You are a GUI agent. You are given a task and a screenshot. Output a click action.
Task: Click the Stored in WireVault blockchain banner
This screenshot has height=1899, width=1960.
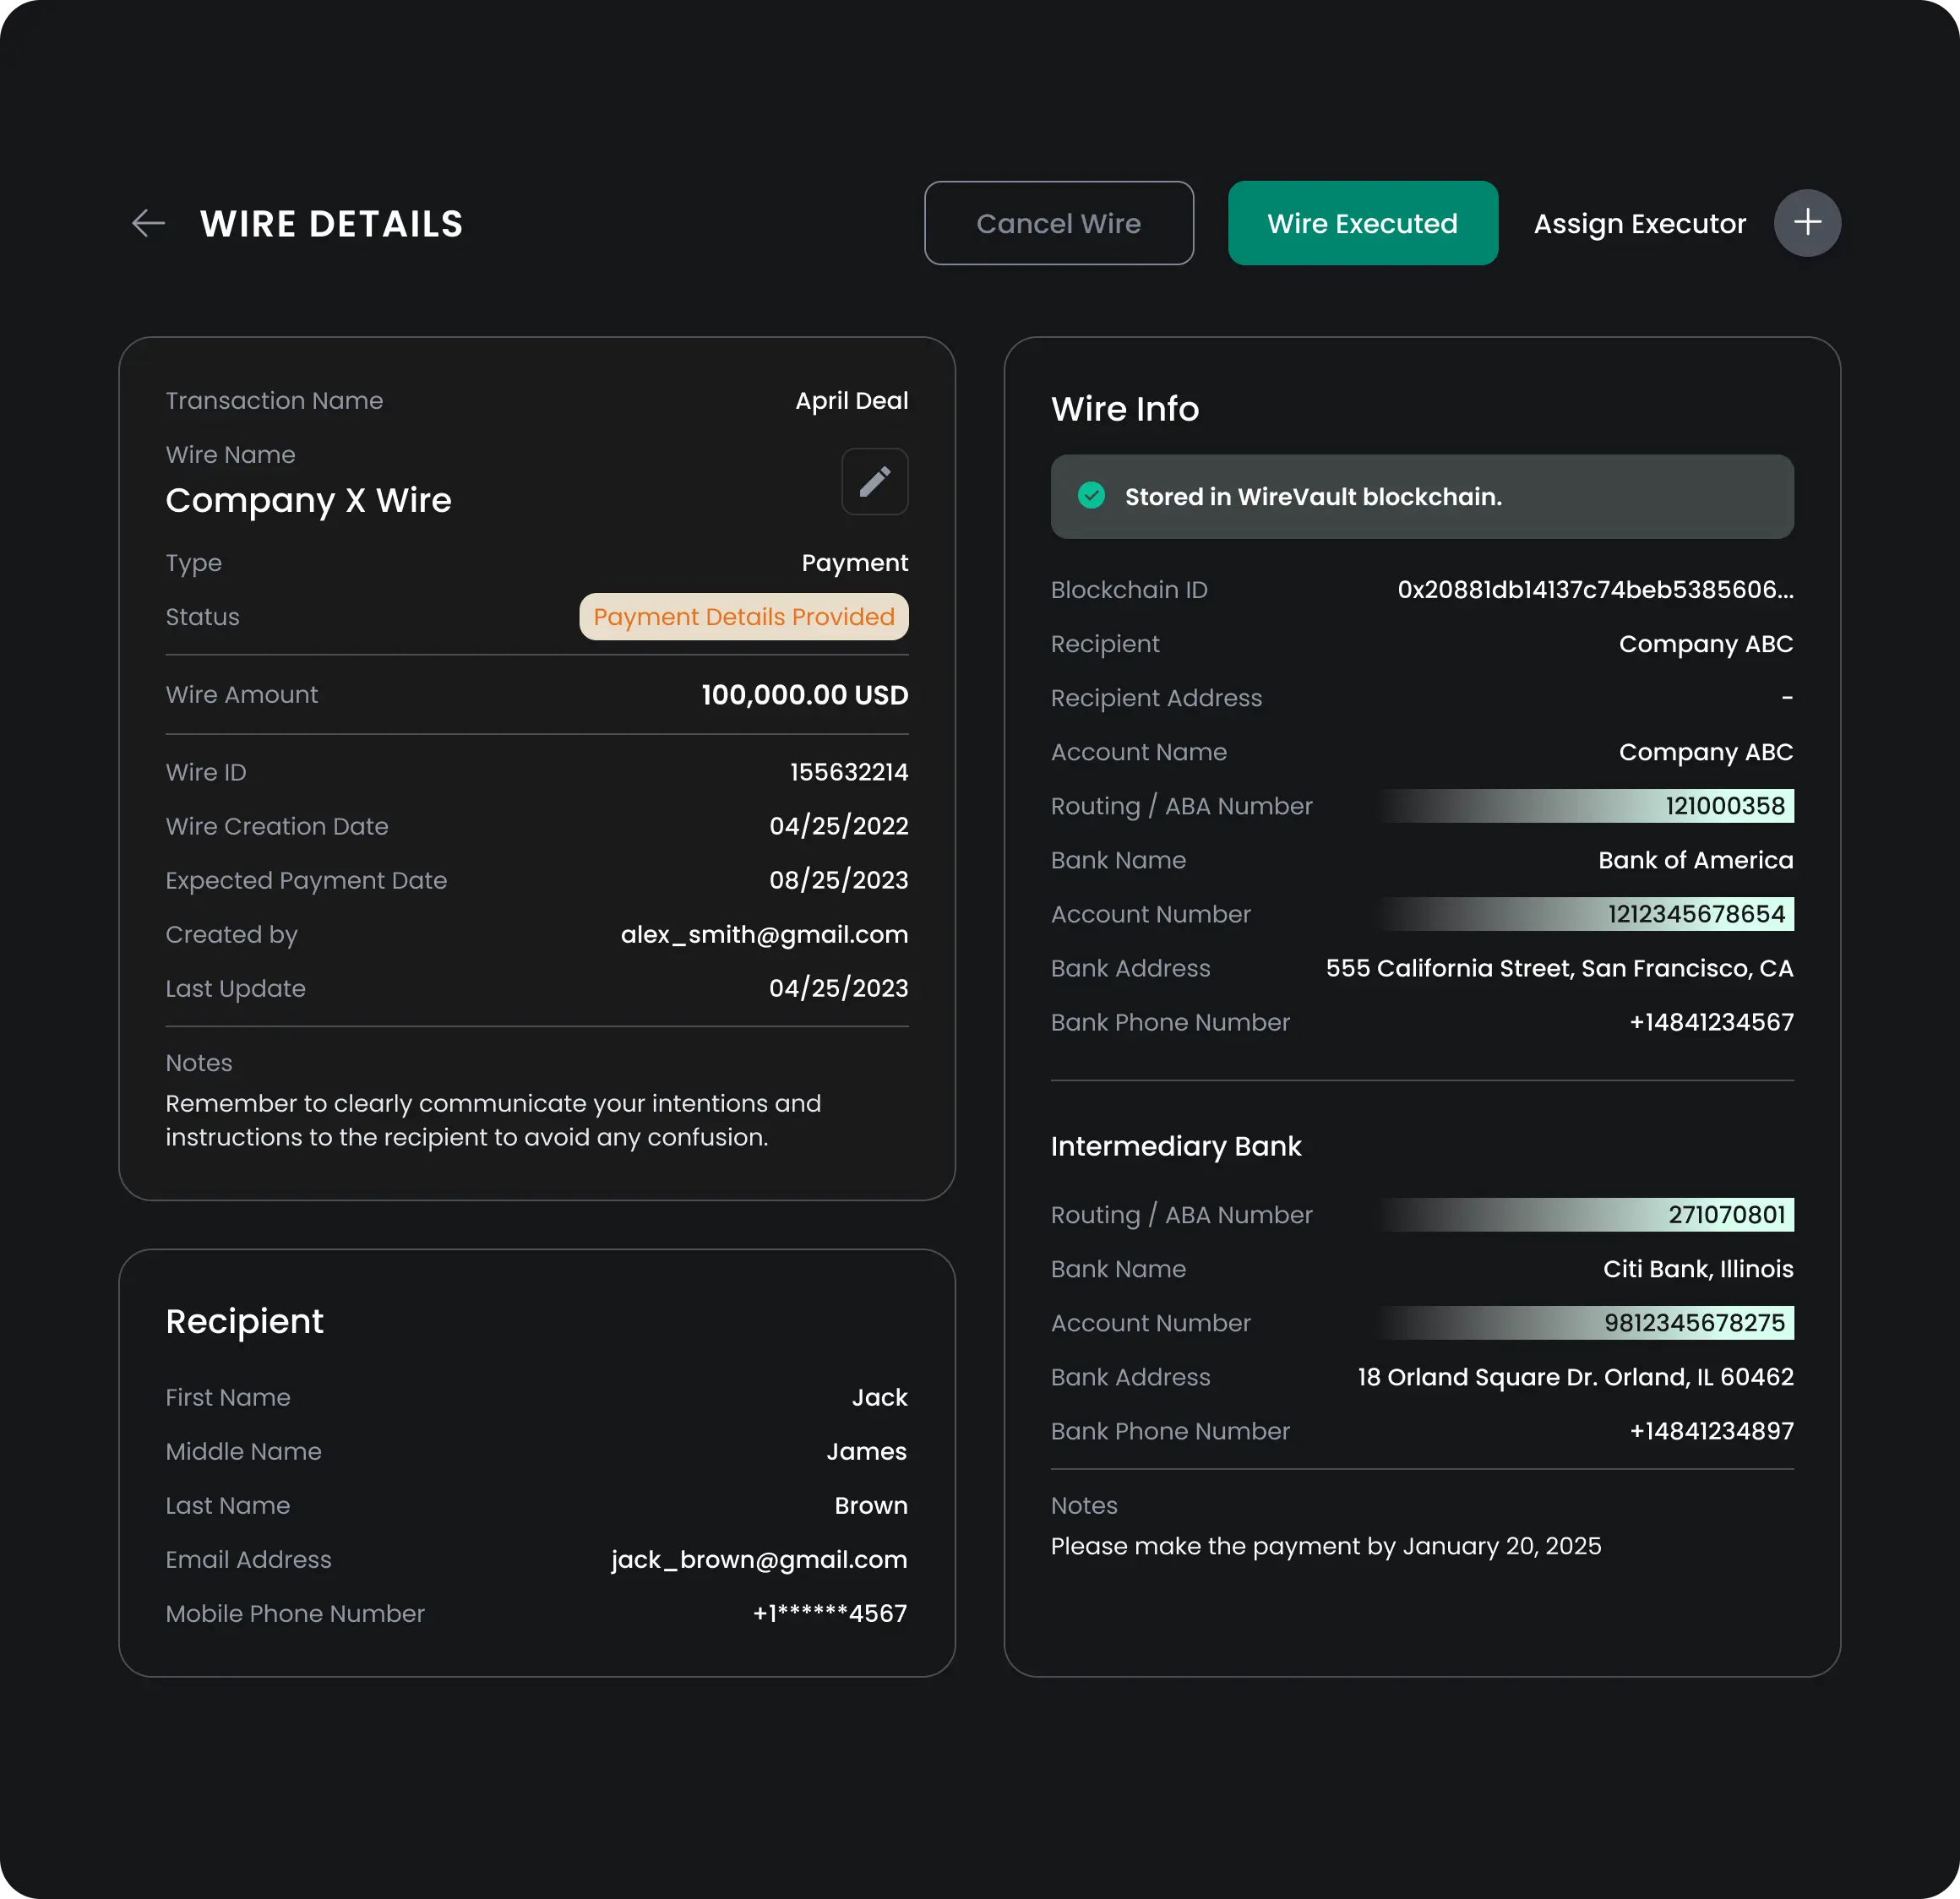pyautogui.click(x=1421, y=497)
